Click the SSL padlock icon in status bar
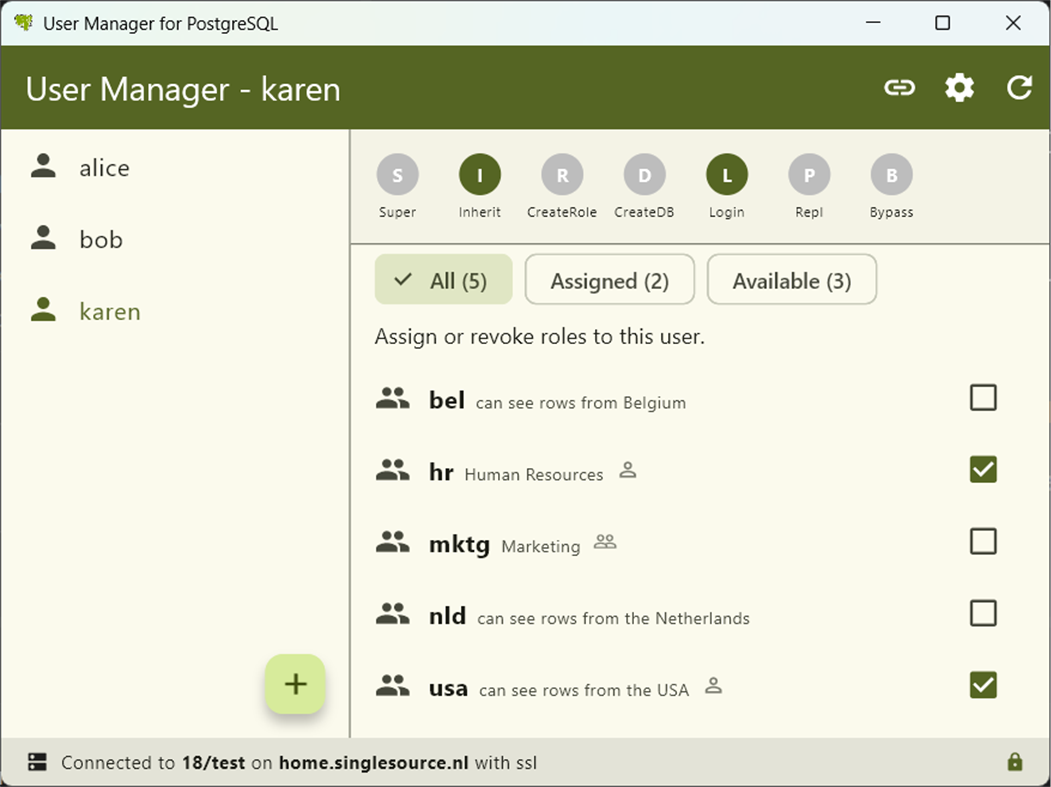 click(1015, 762)
